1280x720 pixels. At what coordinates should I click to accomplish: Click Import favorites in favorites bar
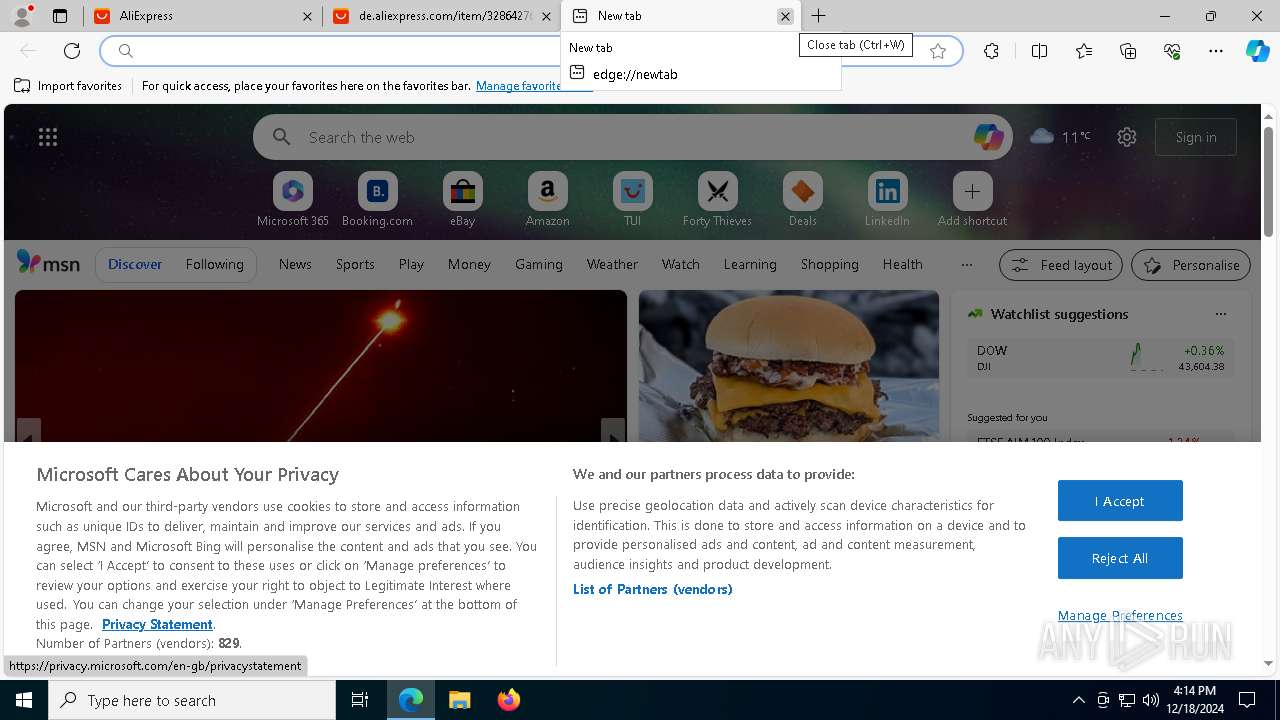(x=68, y=86)
